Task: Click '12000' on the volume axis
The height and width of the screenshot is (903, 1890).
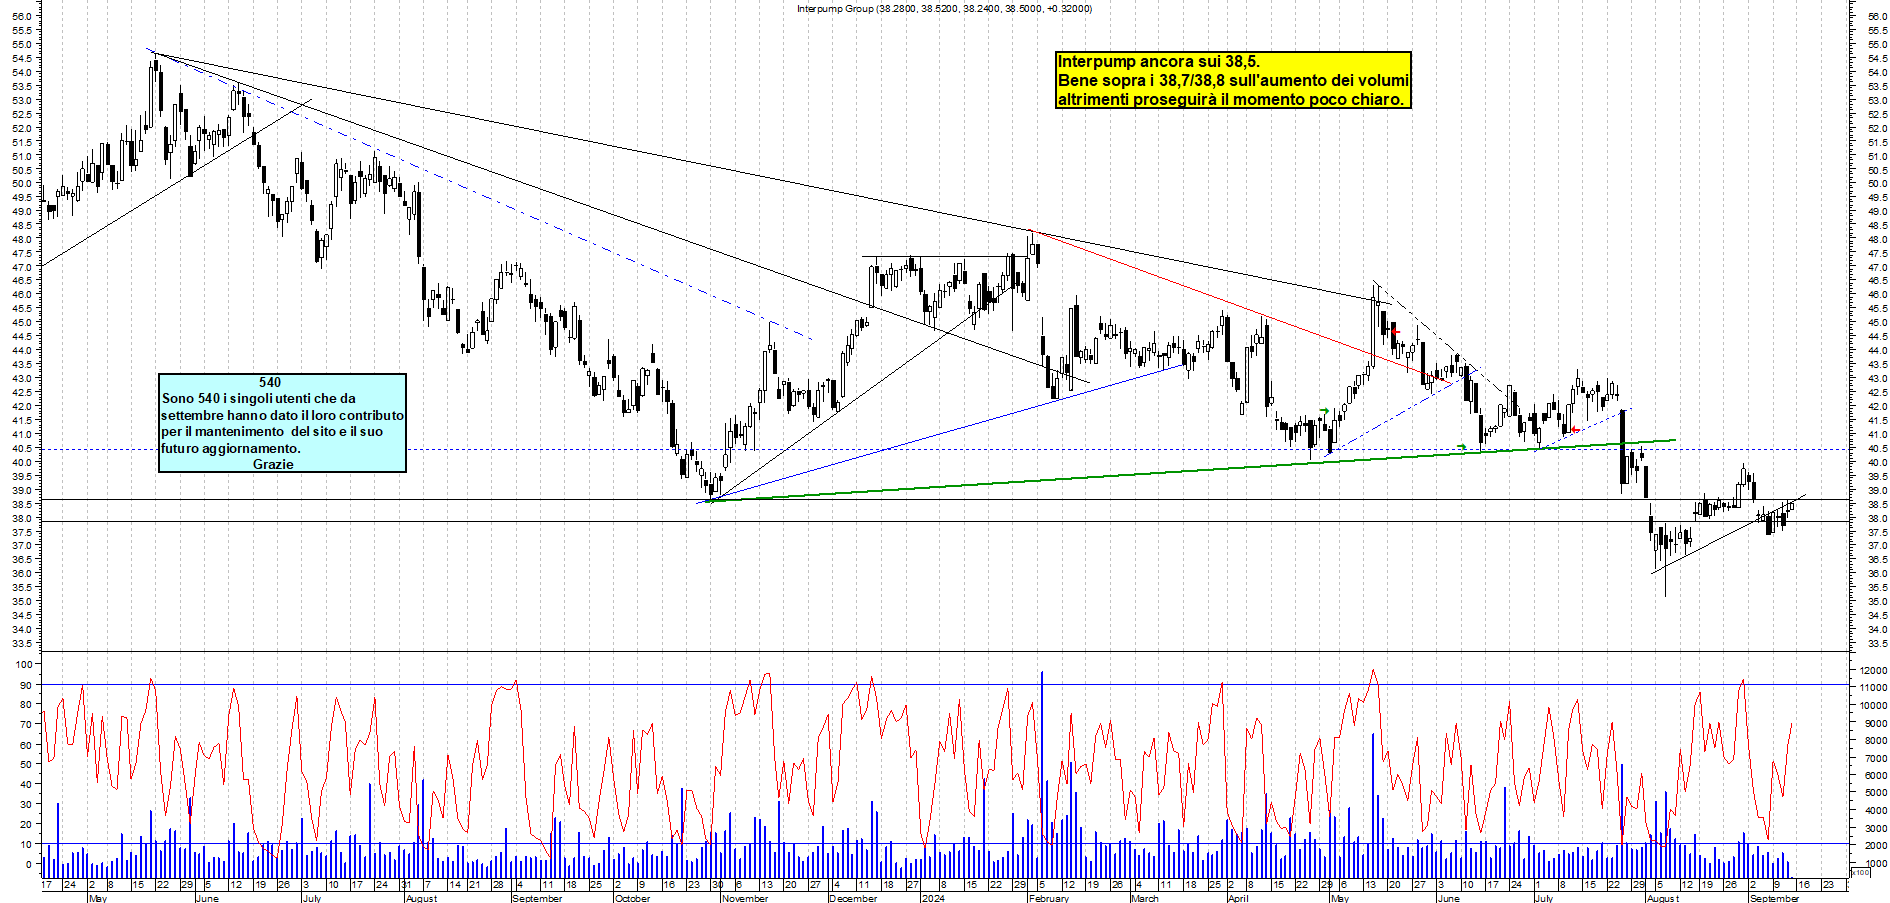Action: click(x=1873, y=670)
